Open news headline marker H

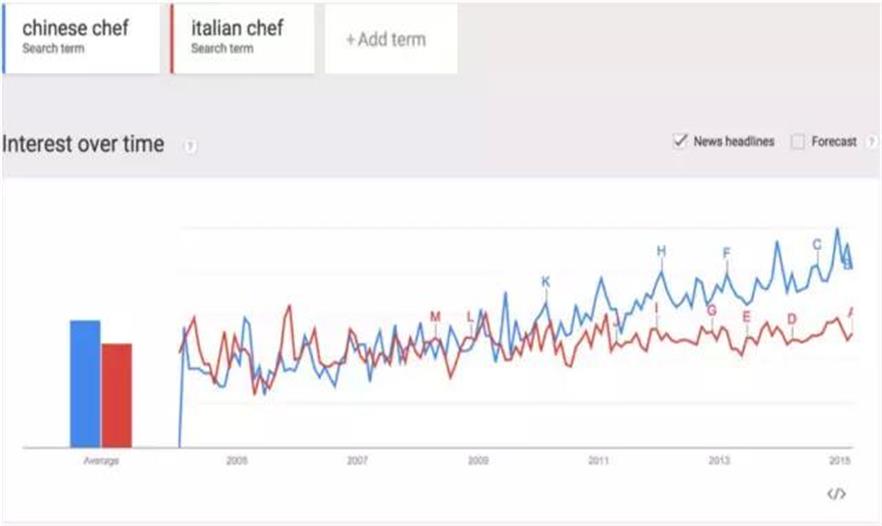(661, 250)
